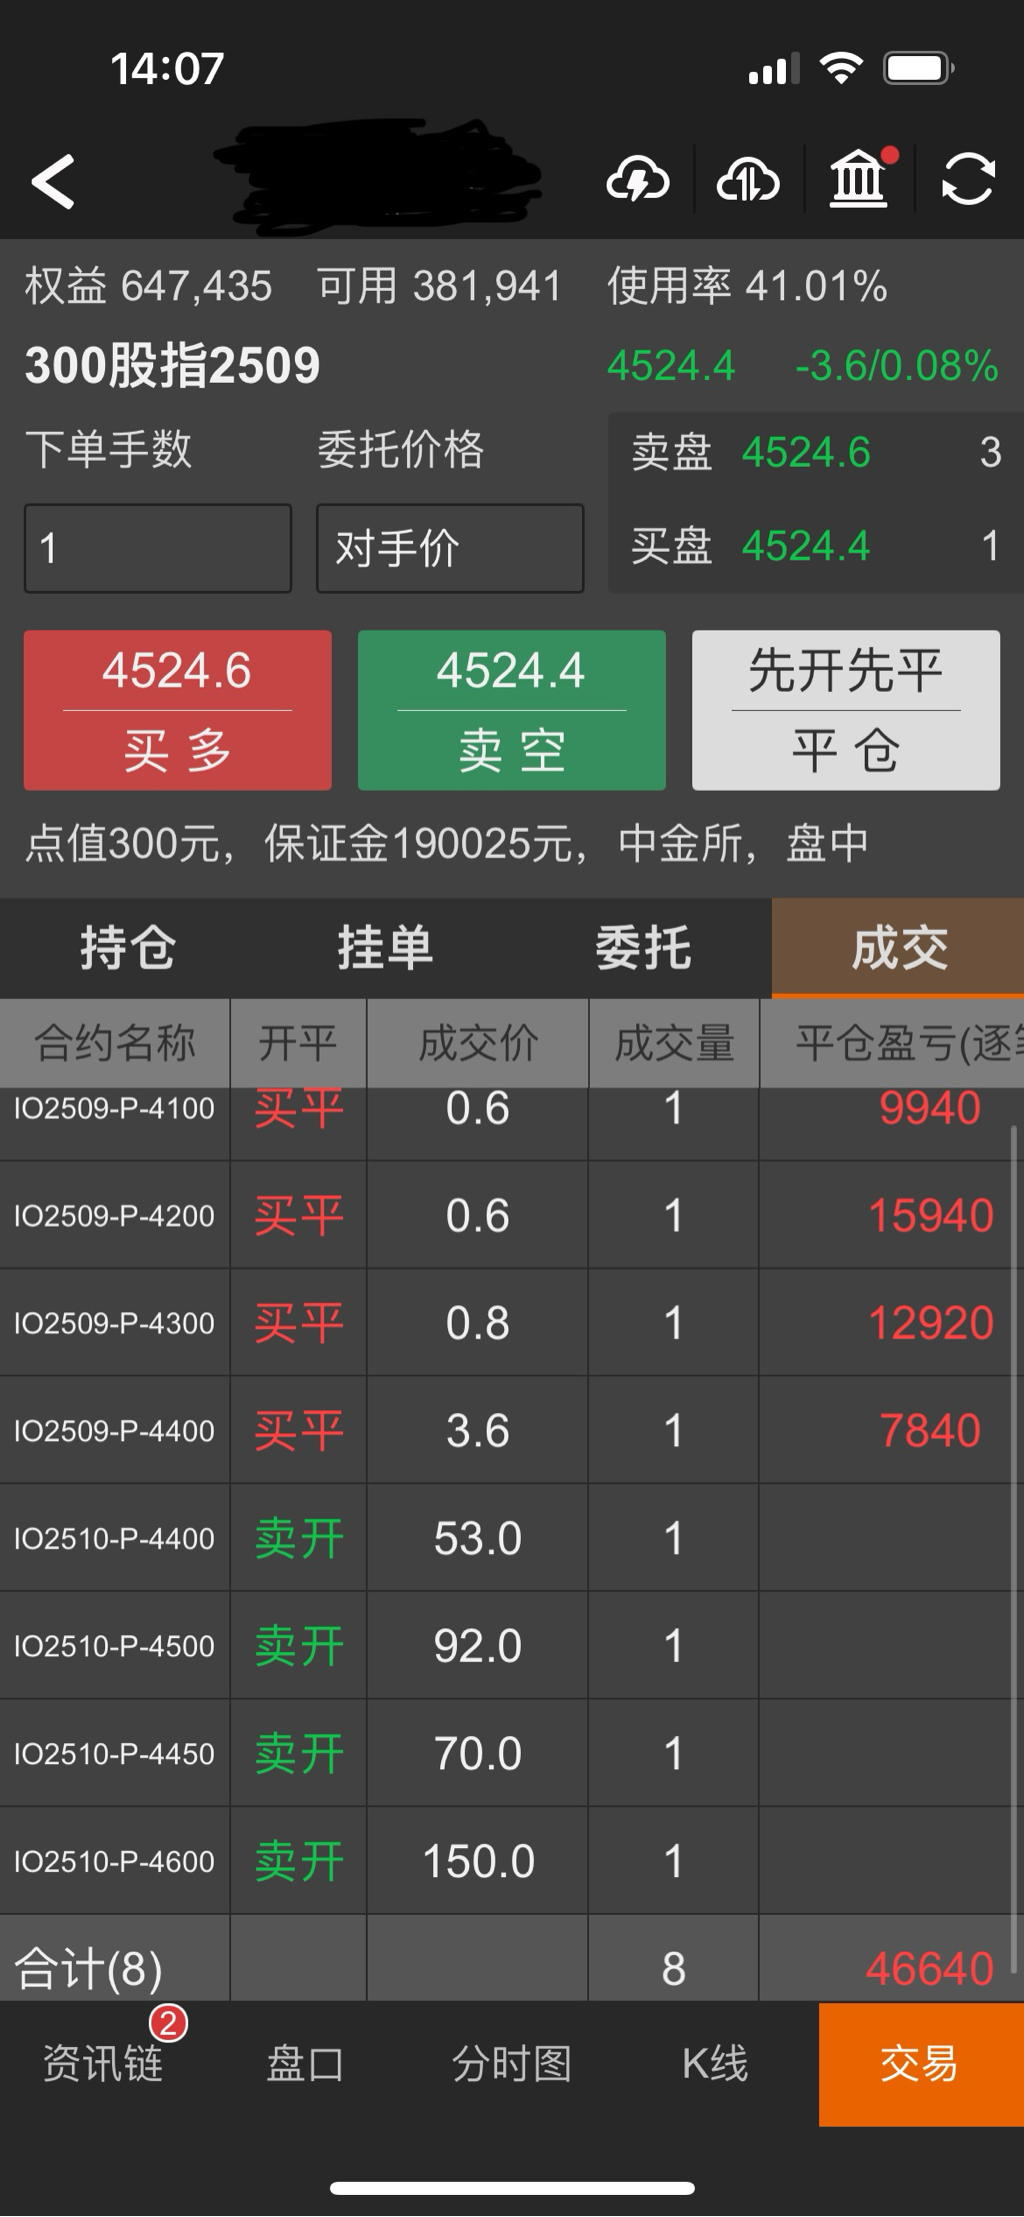Viewport: 1024px width, 2217px height.
Task: Tap the 300股指2509 contract name
Action: point(172,365)
